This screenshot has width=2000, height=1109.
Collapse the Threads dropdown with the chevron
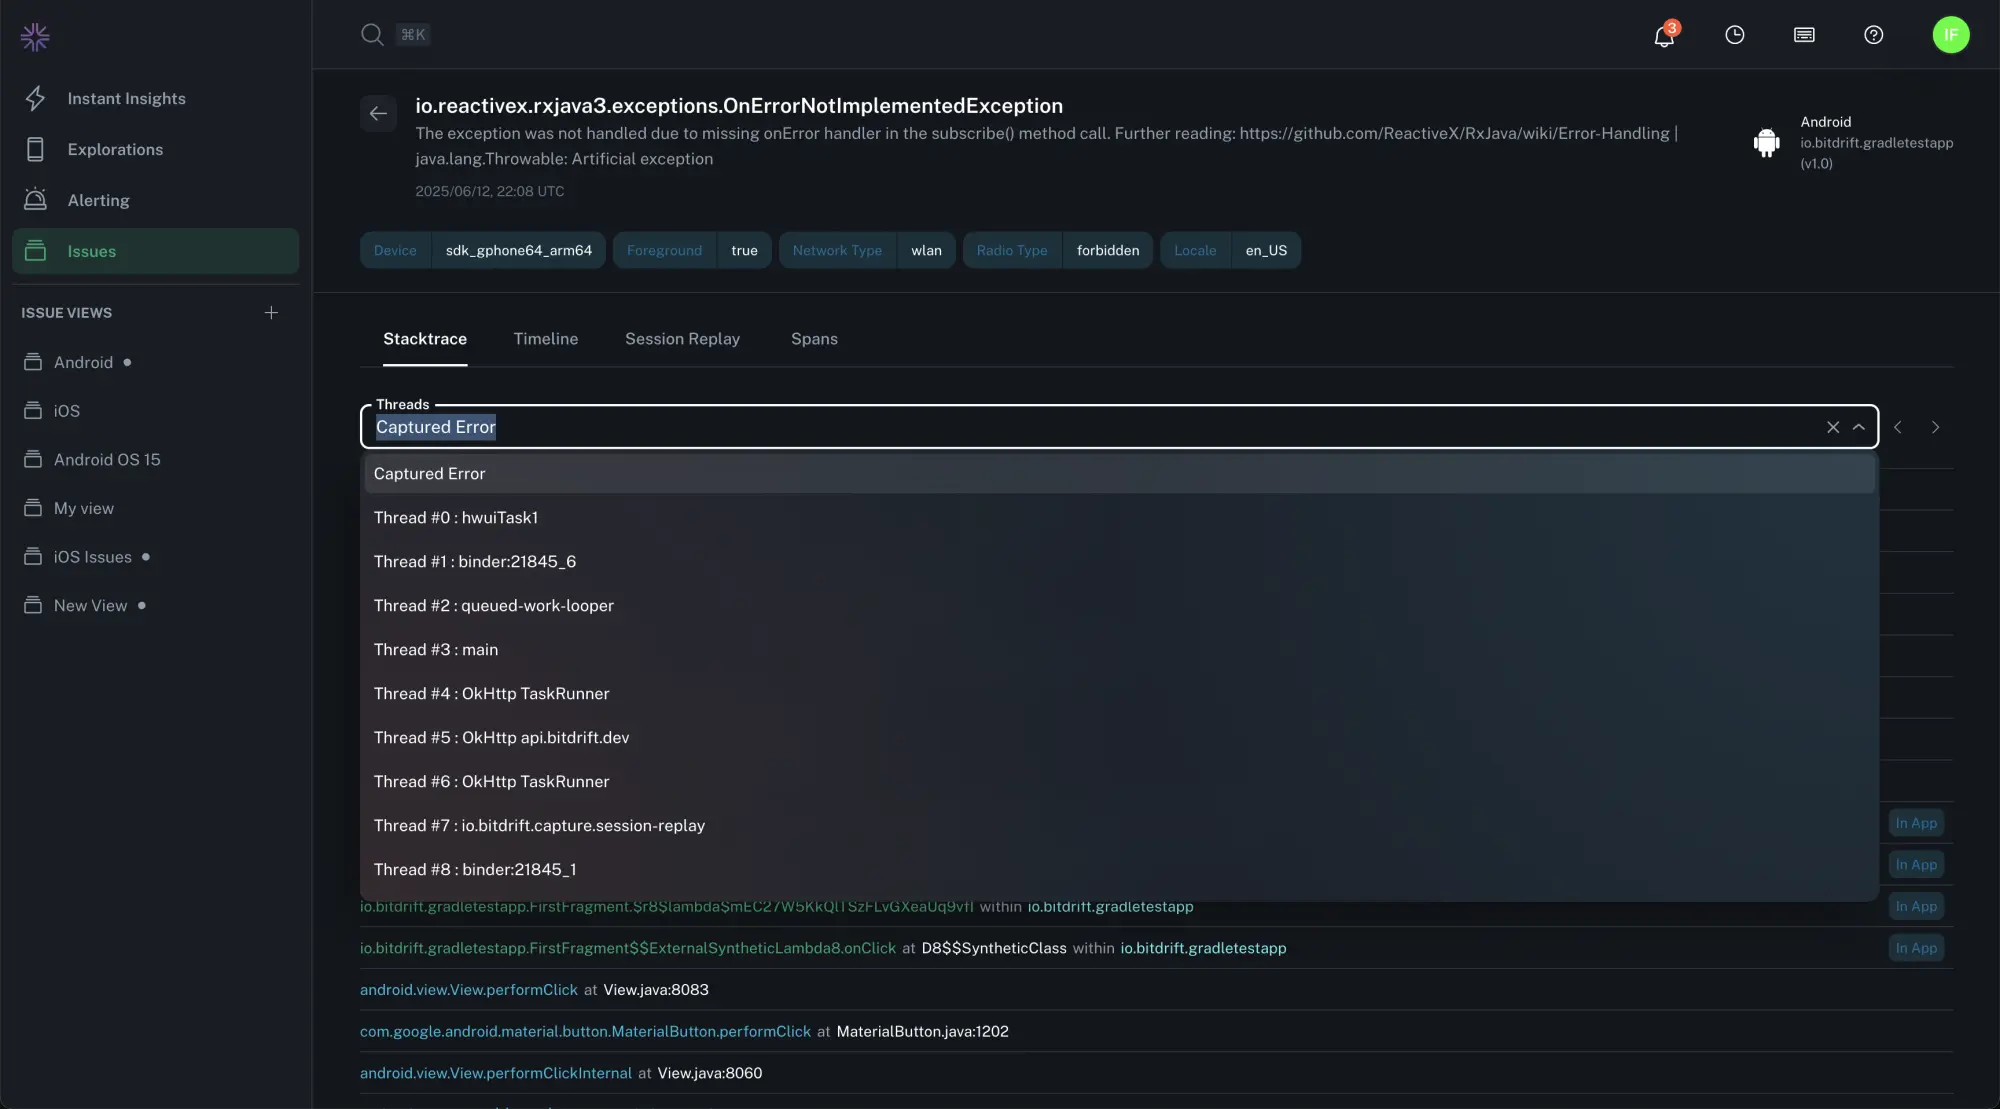click(1860, 427)
